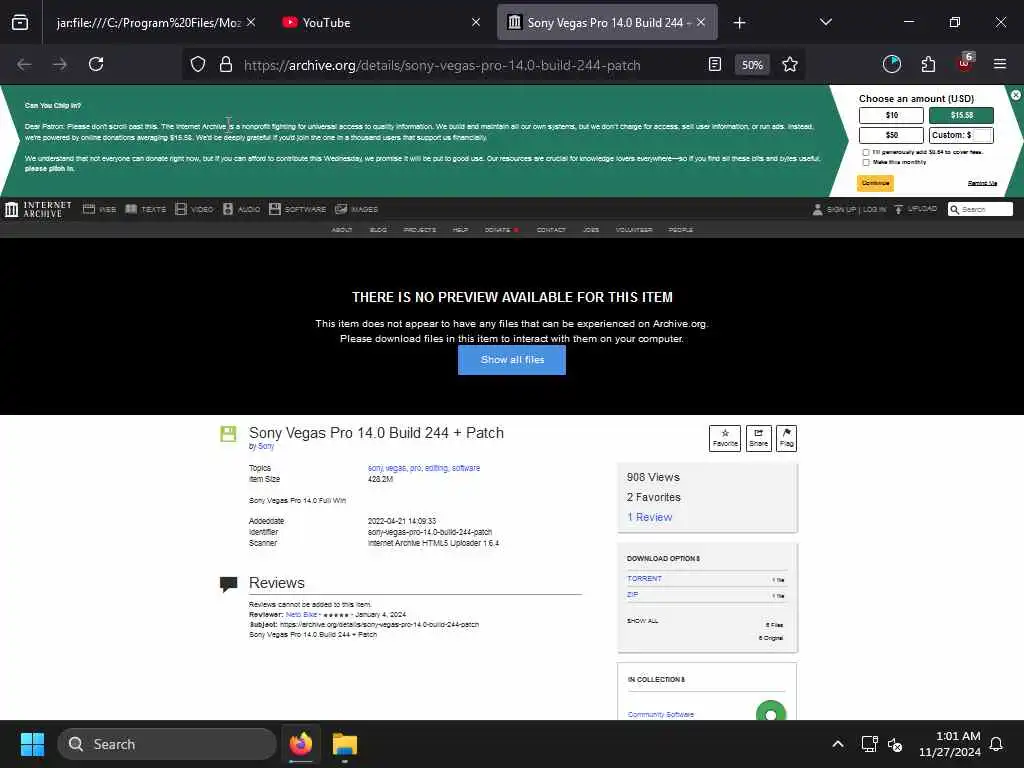Click the user sign-up person icon

click(x=818, y=209)
